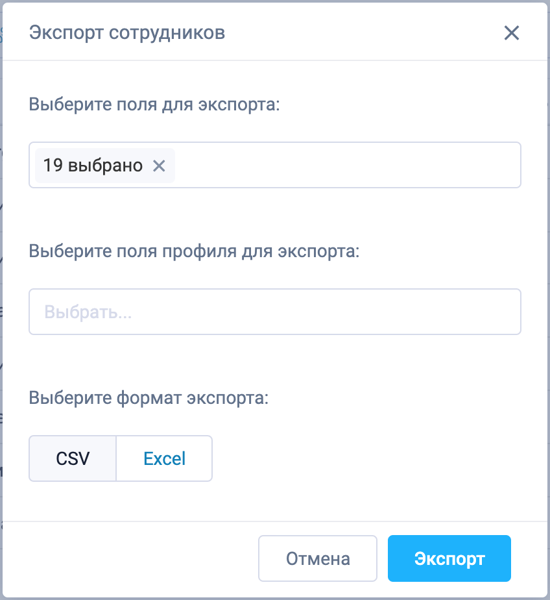Pick the Excel segment of the format switch

164,458
